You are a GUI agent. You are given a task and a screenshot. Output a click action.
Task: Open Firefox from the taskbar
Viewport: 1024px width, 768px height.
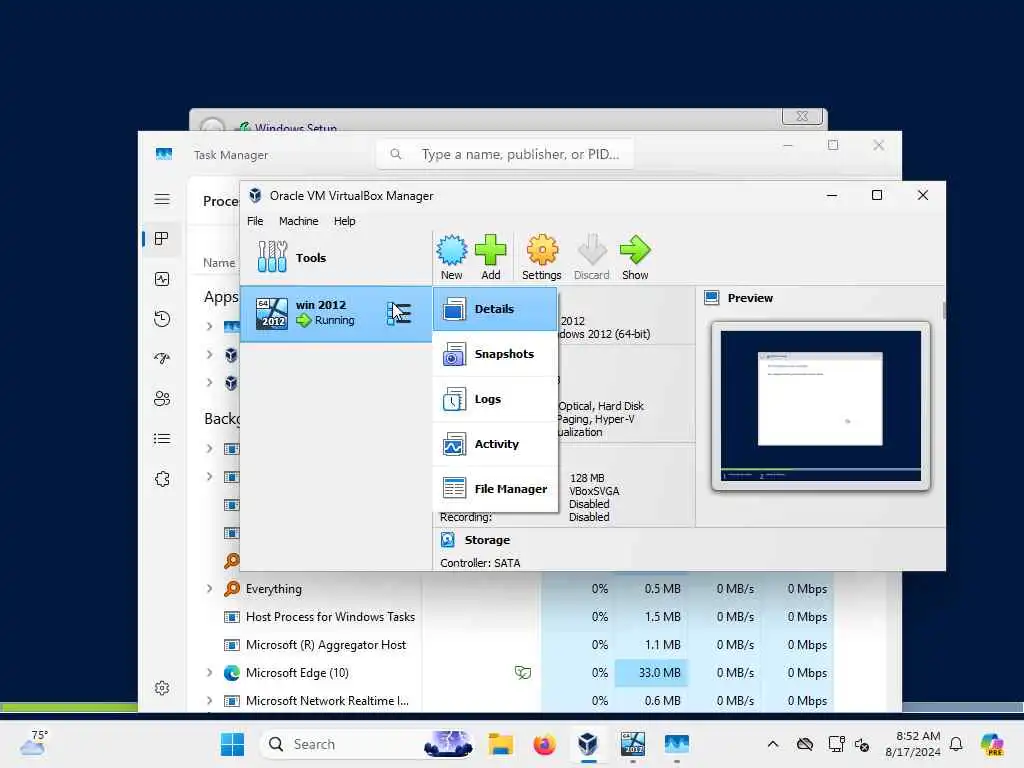544,744
